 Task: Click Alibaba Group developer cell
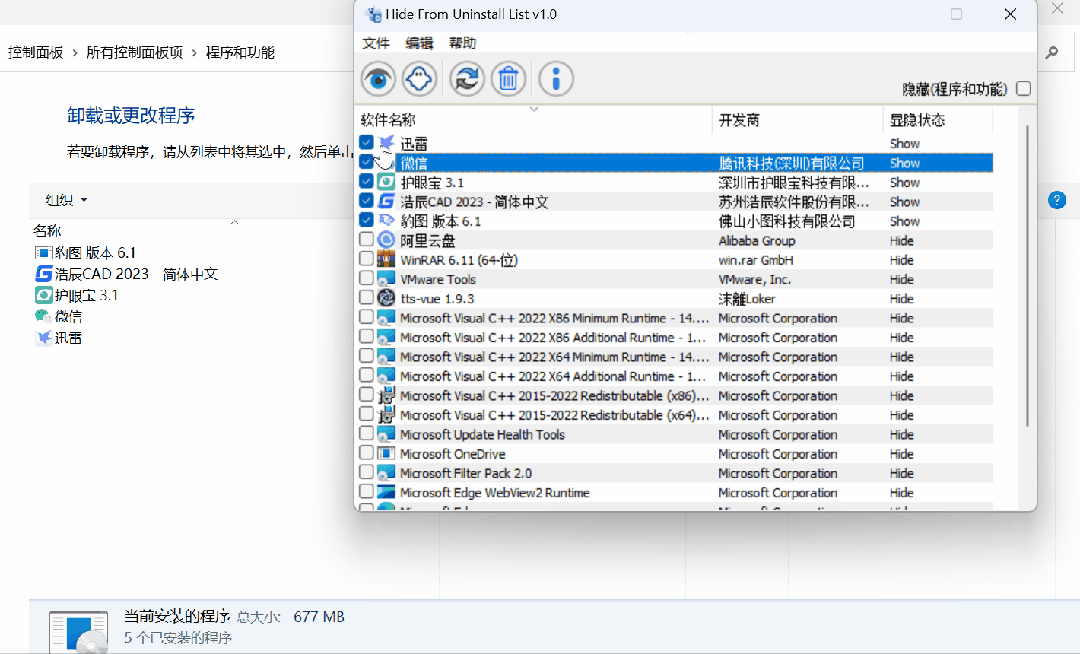[756, 241]
